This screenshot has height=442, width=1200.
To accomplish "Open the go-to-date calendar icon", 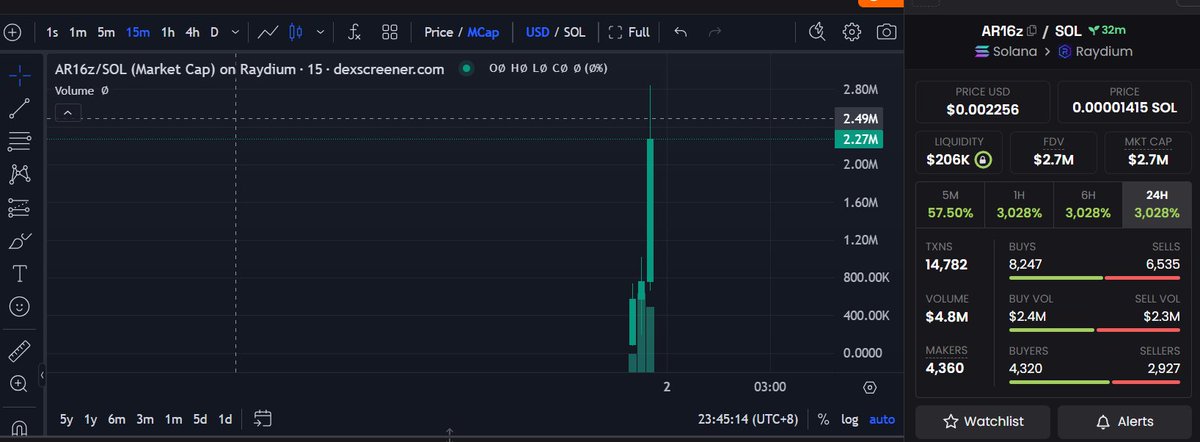I will 263,419.
